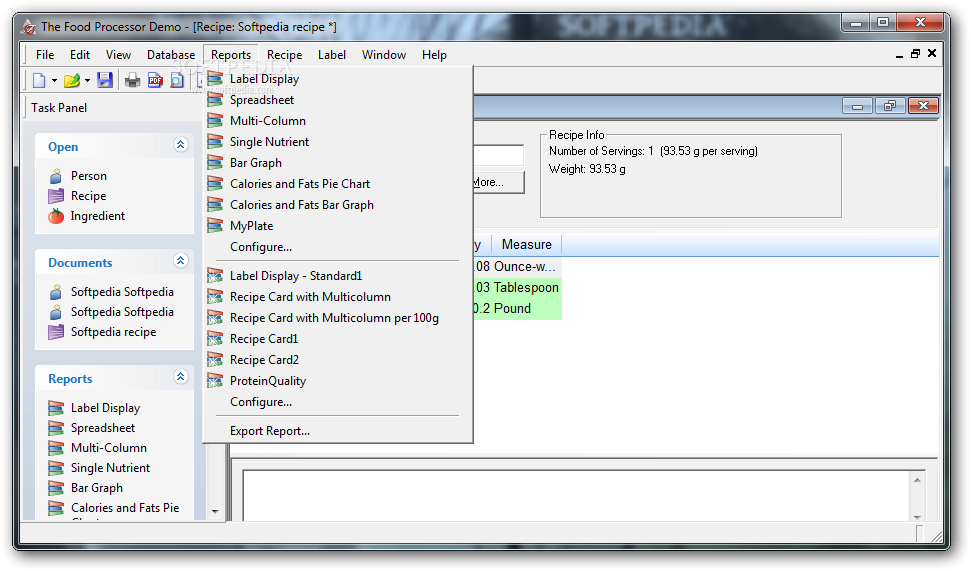The width and height of the screenshot is (971, 571).
Task: Choose Single Nutrient in Reports menu
Action: tap(338, 142)
